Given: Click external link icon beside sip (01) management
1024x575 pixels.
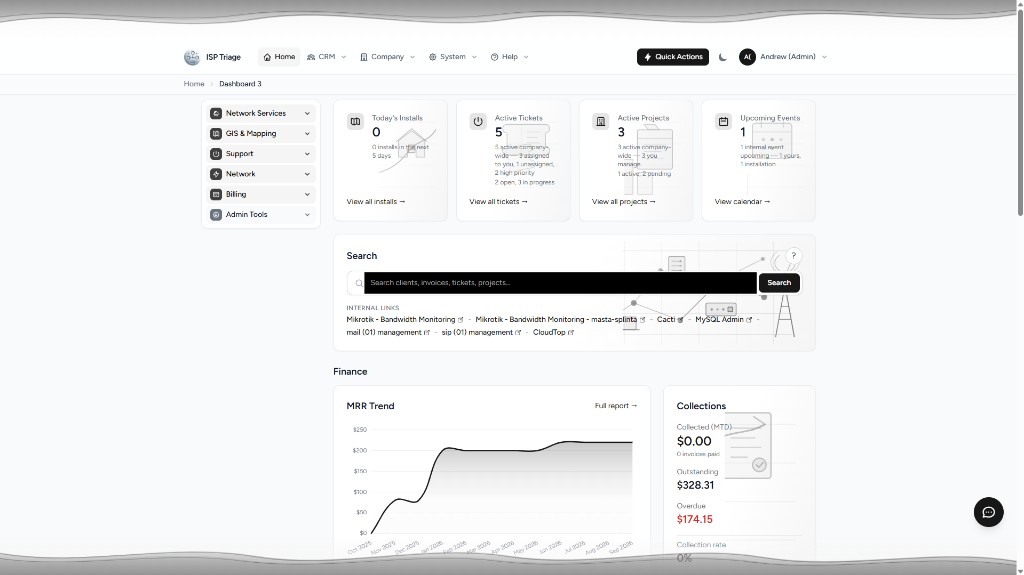Looking at the screenshot, I should 518,333.
